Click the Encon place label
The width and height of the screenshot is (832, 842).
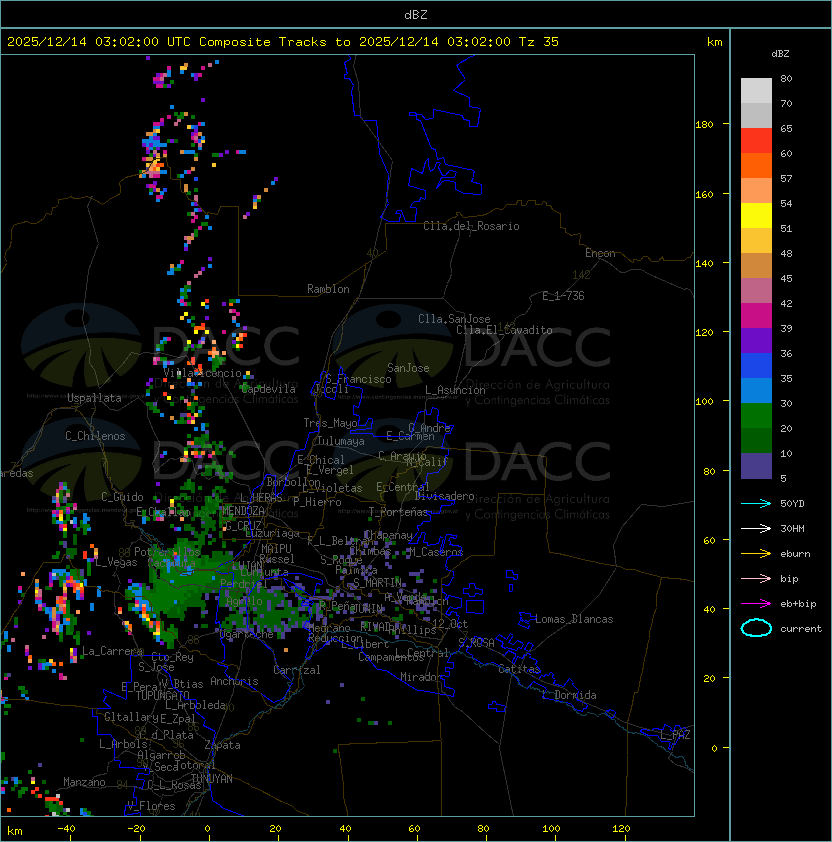pyautogui.click(x=600, y=253)
